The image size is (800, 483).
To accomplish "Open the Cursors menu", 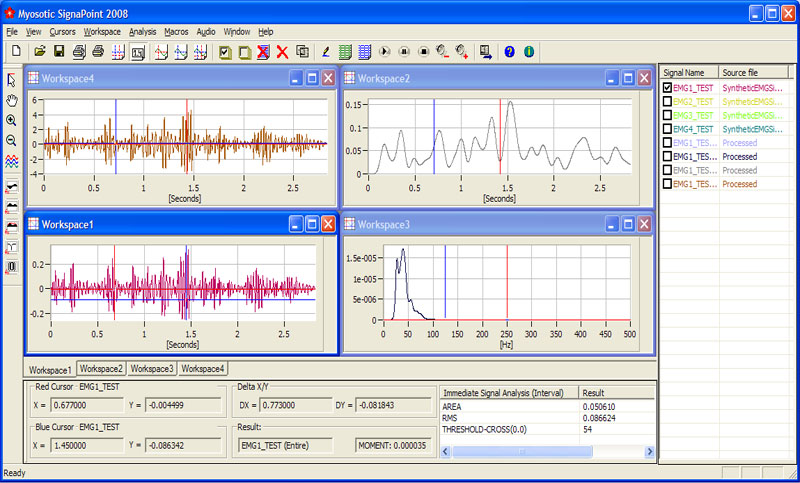I will pos(62,32).
